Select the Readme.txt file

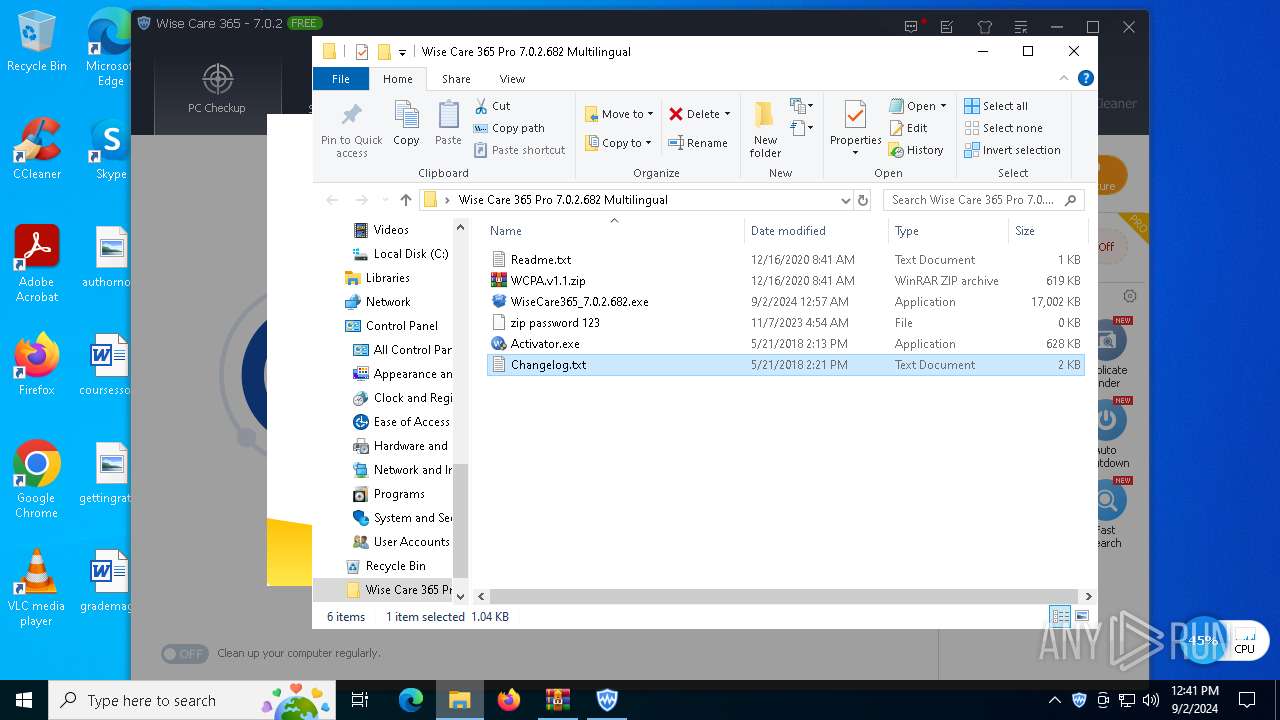pos(785,260)
